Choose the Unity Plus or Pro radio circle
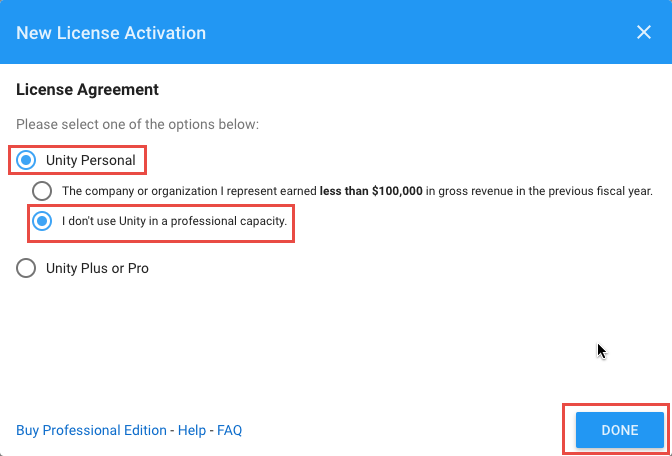The width and height of the screenshot is (672, 456). pos(26,268)
